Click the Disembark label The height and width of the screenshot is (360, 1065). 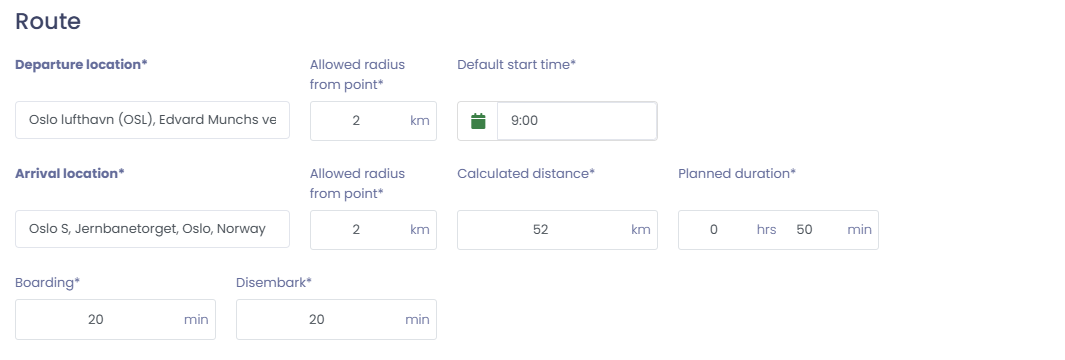pyautogui.click(x=274, y=283)
